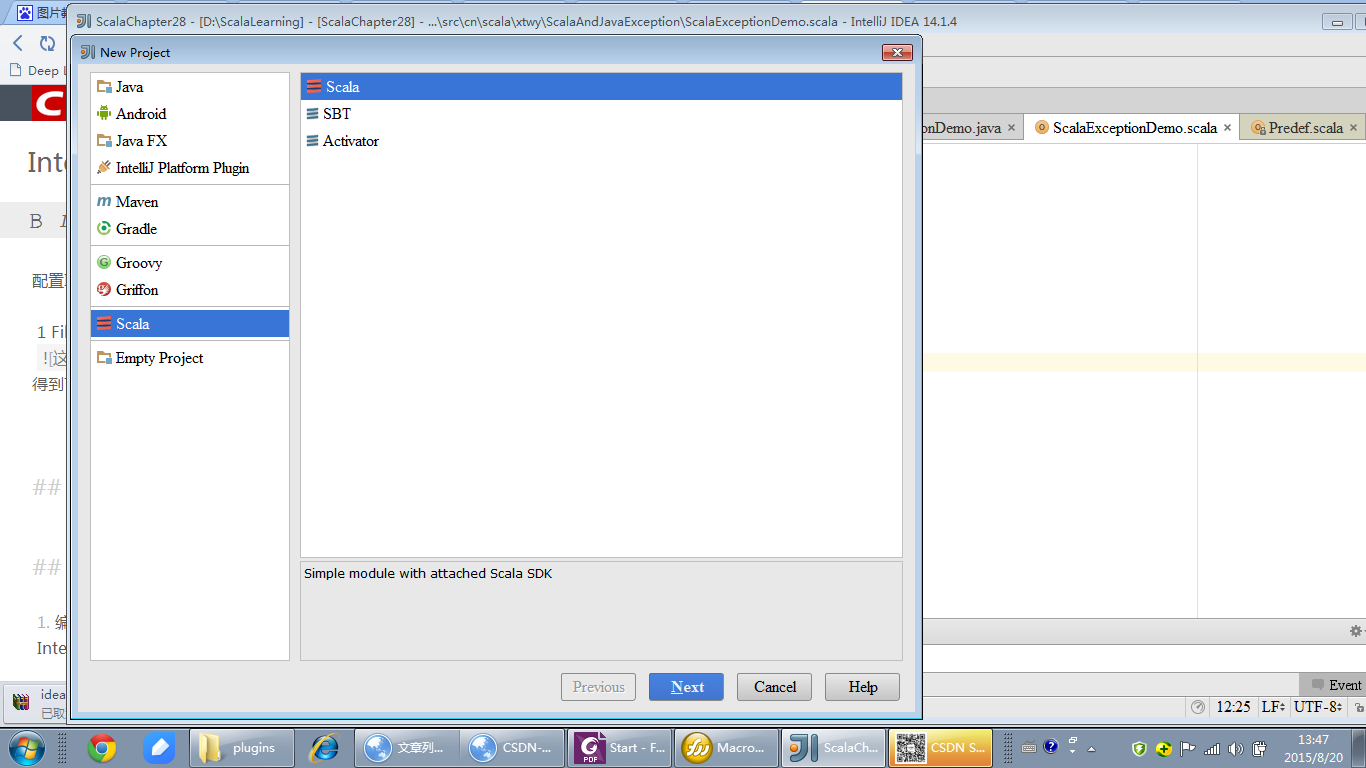Switch to the Macro taskbar window

coord(727,747)
